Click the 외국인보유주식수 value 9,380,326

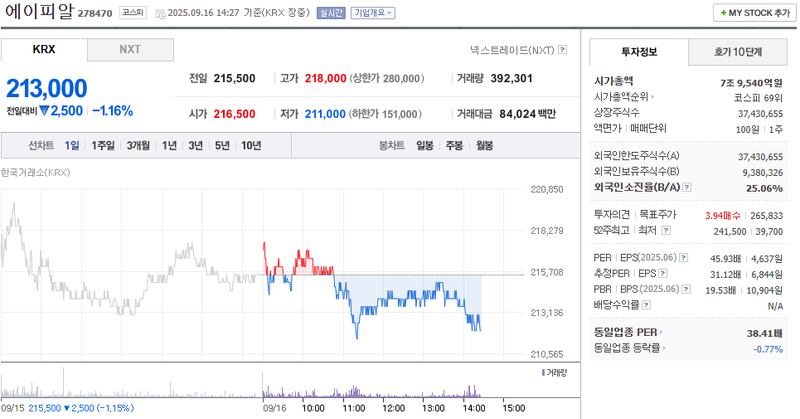click(x=762, y=173)
